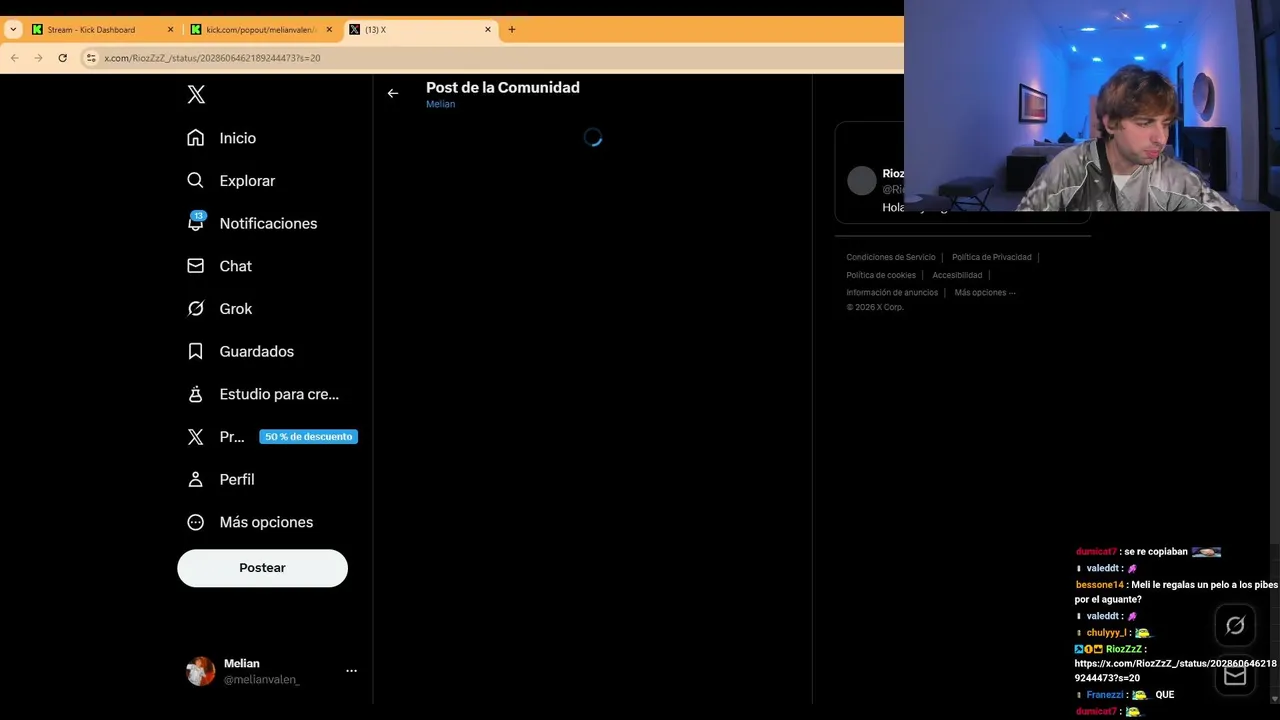
Task: Click bessone14 username in chat overlay
Action: click(x=1100, y=585)
